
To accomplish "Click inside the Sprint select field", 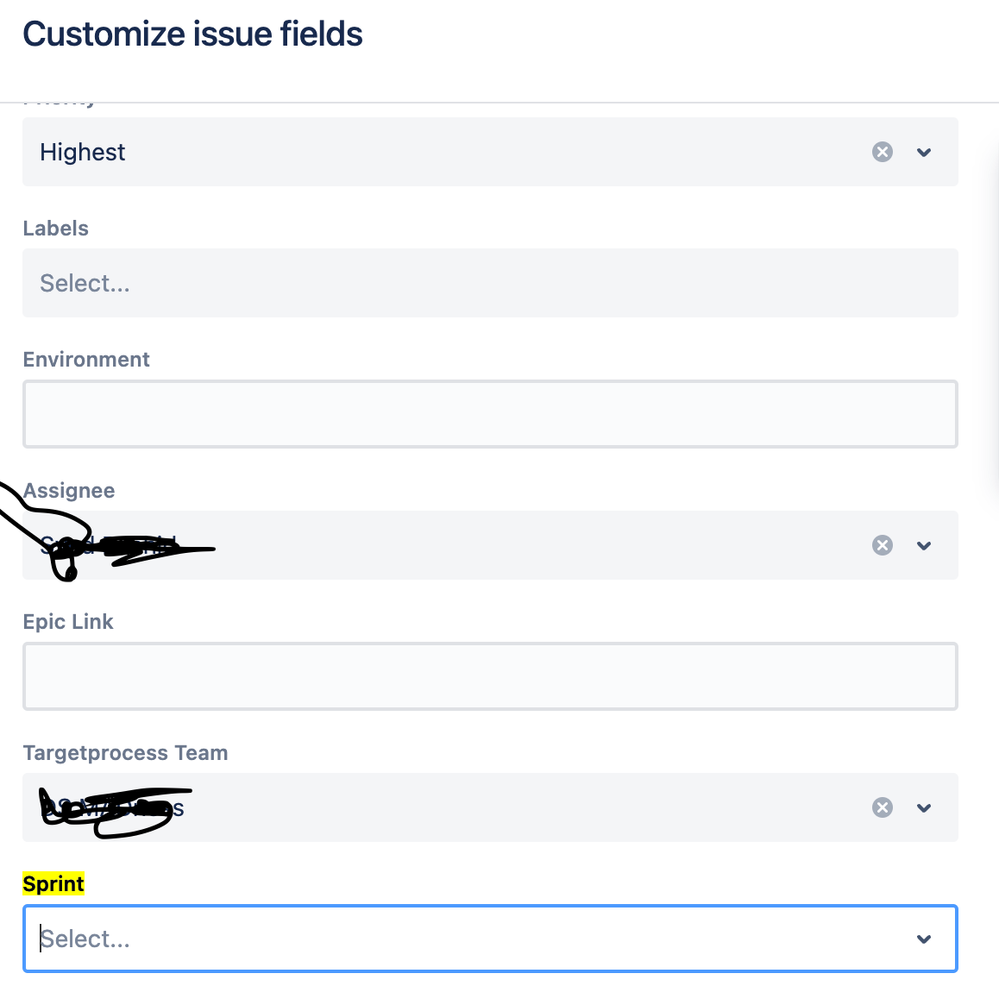I will tap(490, 938).
